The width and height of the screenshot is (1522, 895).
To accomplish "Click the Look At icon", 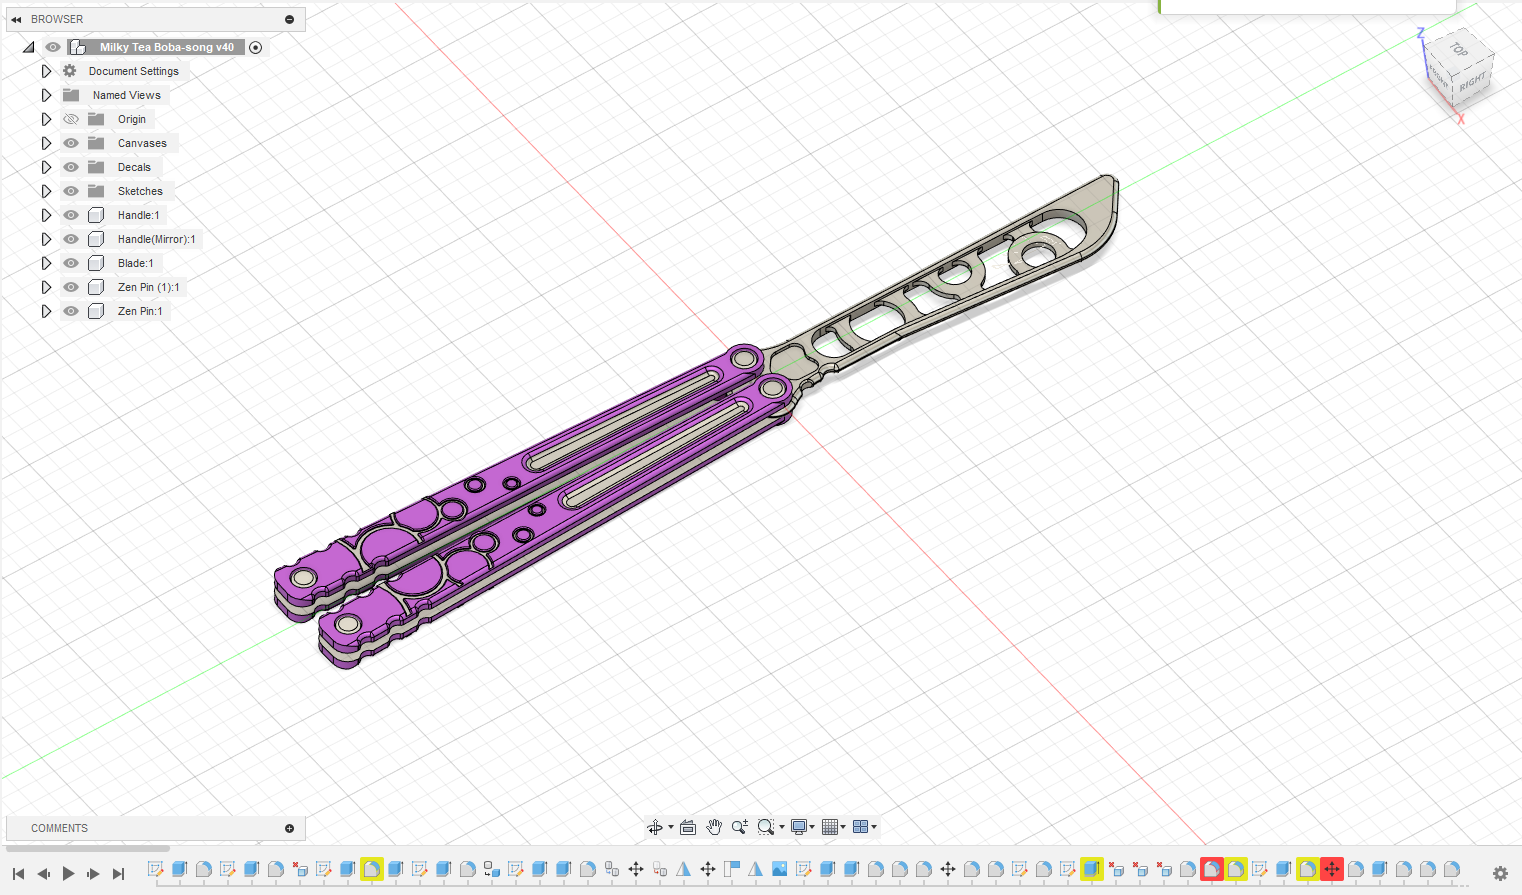I will click(688, 827).
